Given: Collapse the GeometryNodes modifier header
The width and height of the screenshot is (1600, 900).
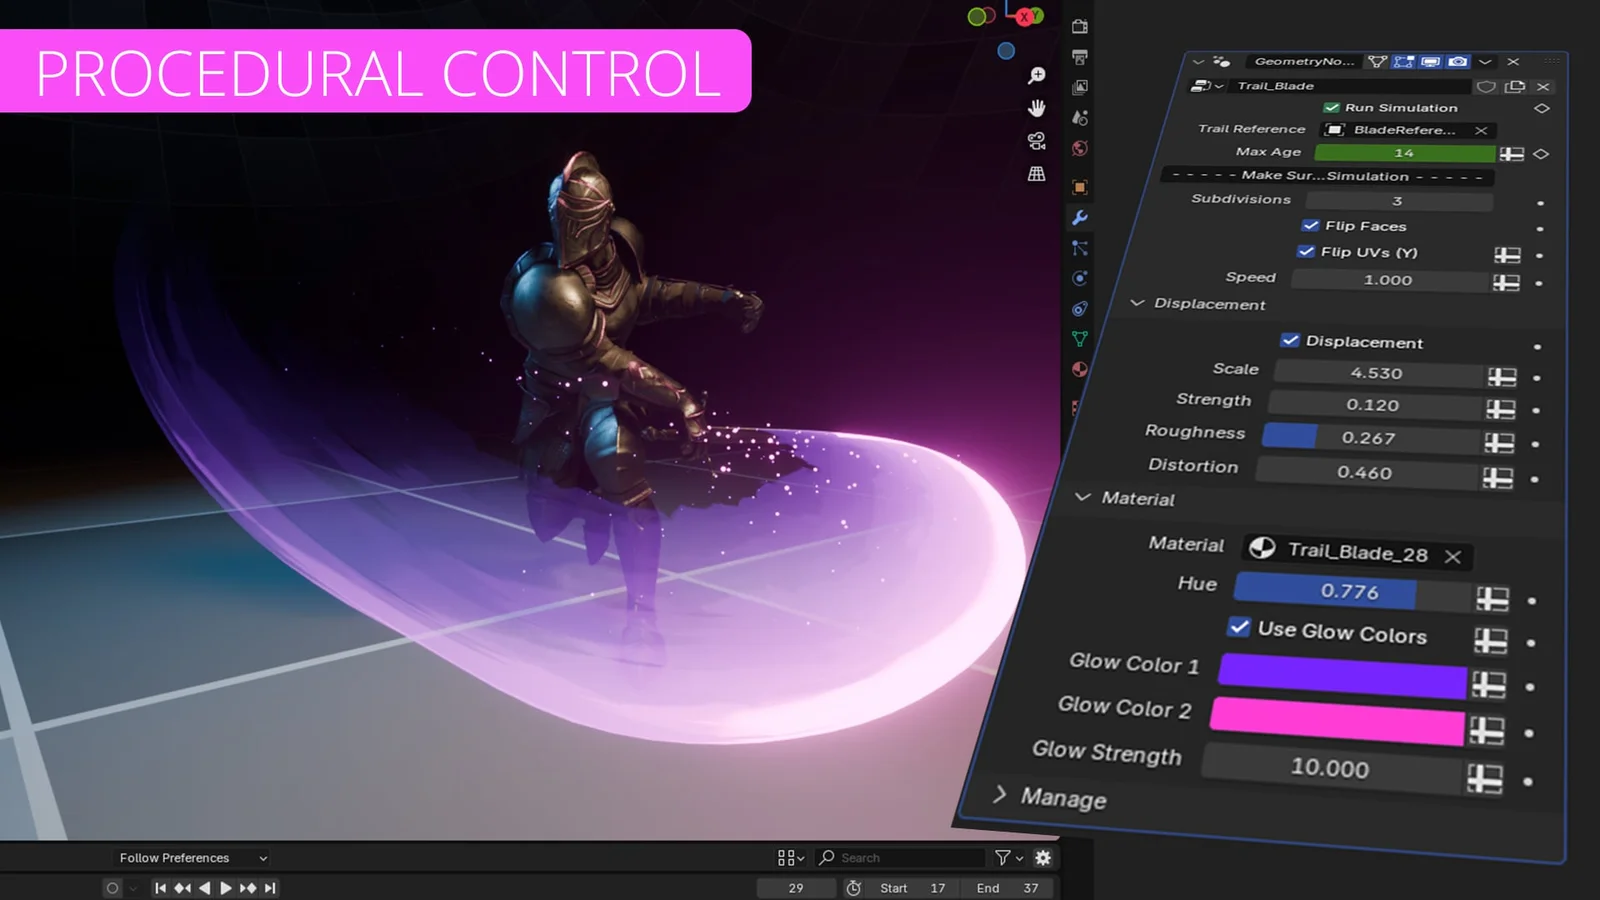Looking at the screenshot, I should [1198, 61].
